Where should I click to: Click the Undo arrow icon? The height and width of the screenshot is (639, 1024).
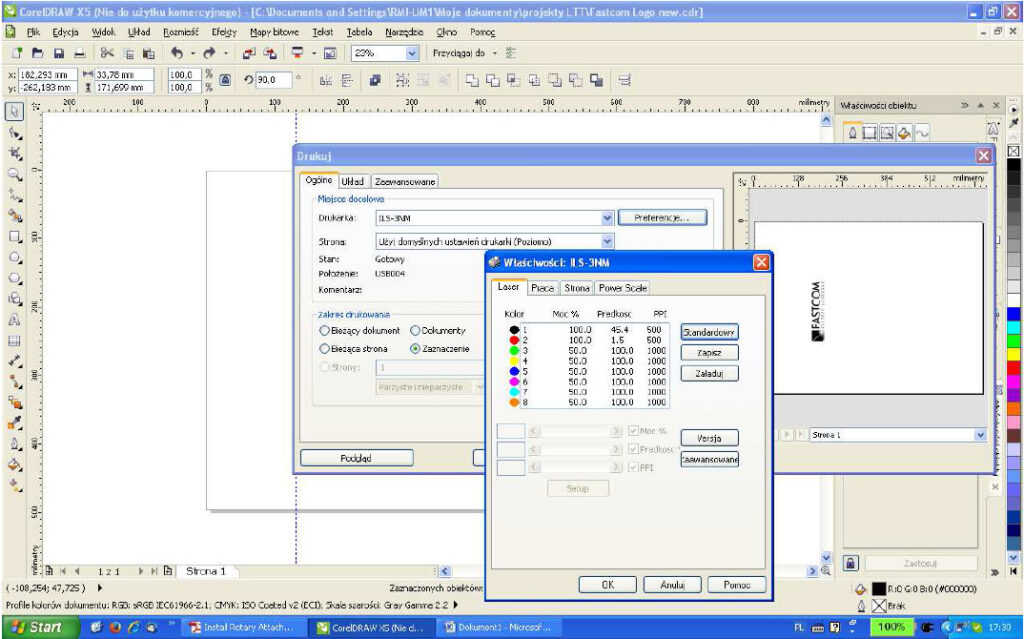pyautogui.click(x=177, y=52)
